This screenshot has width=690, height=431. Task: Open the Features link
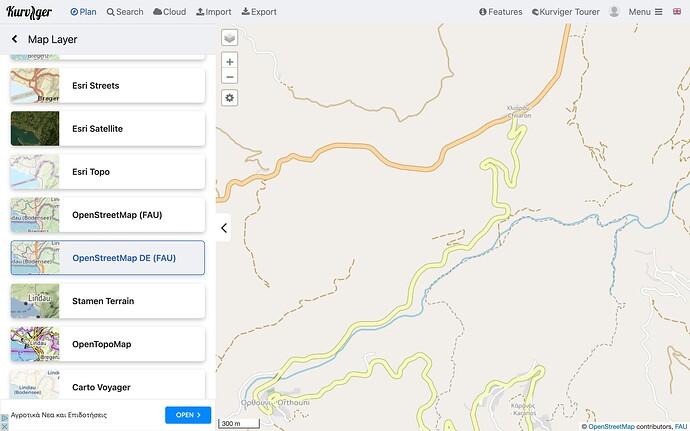tap(500, 12)
